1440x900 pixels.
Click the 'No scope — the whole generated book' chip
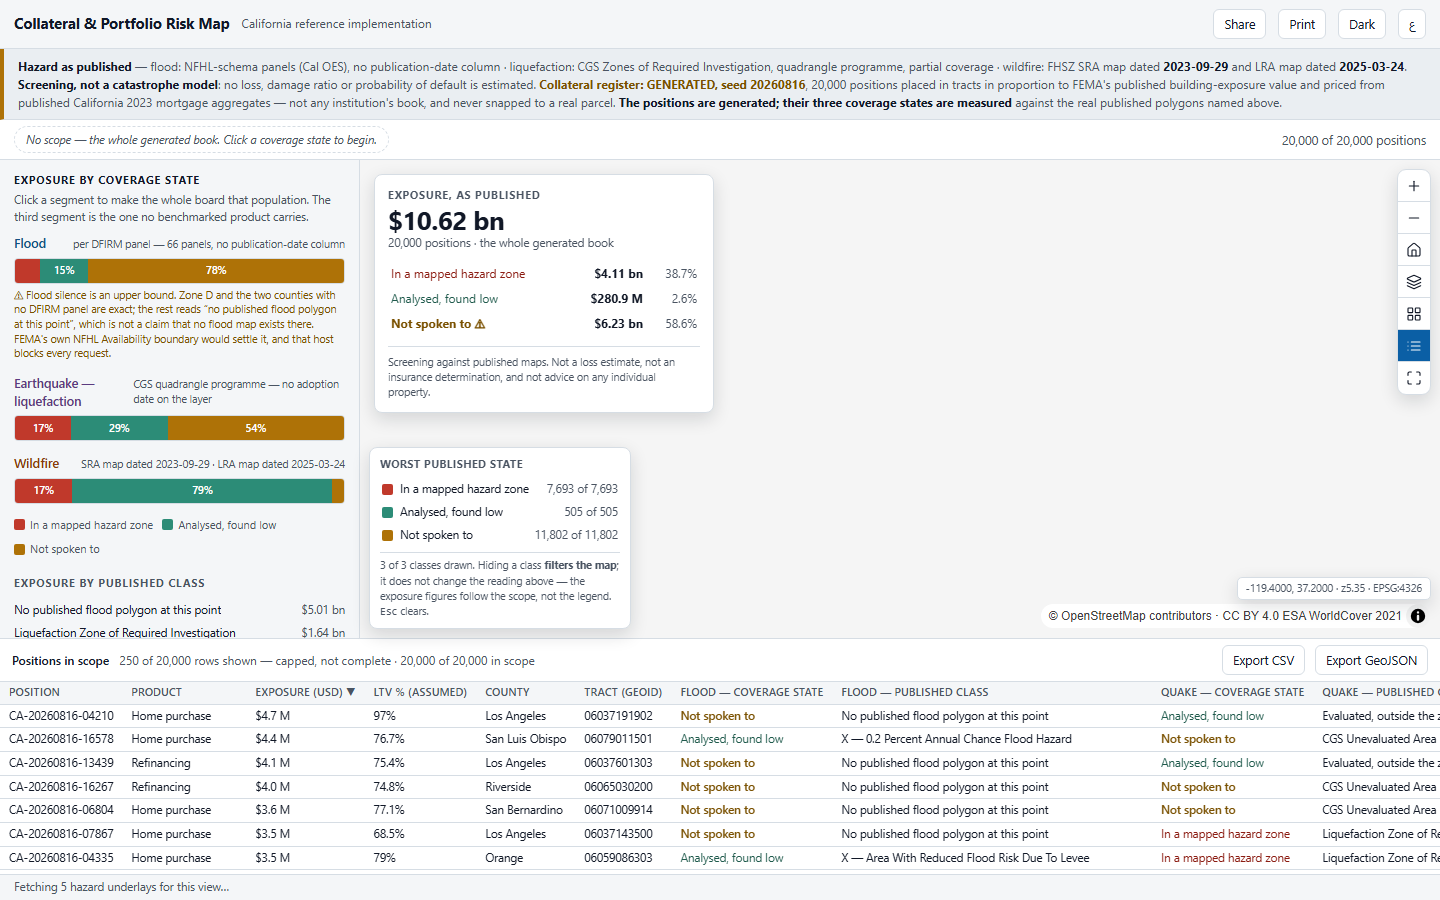point(202,140)
